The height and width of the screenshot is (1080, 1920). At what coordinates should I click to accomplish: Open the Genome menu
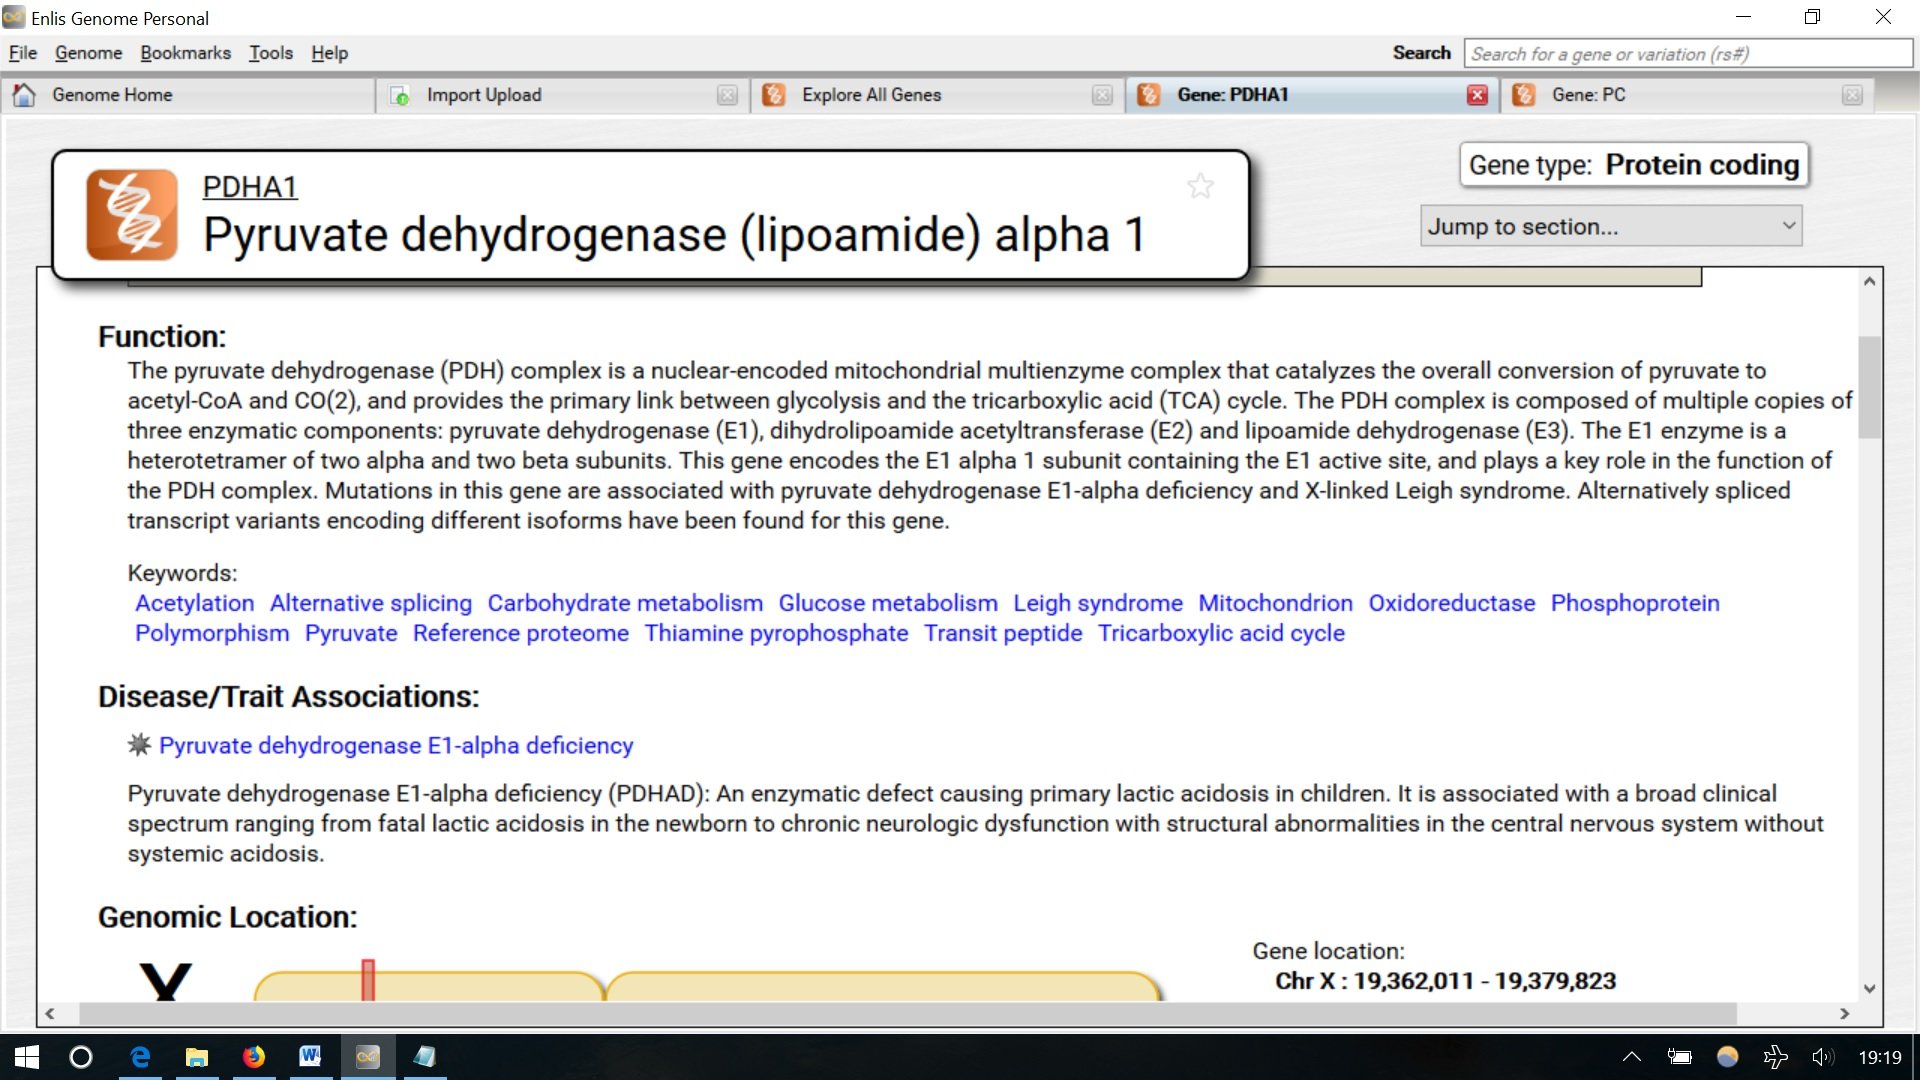coord(88,53)
